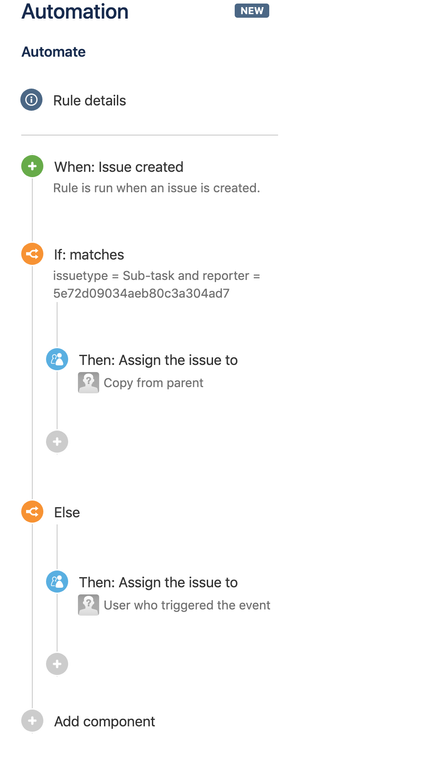426x768 pixels.
Task: Click the Add component label
Action: click(105, 721)
